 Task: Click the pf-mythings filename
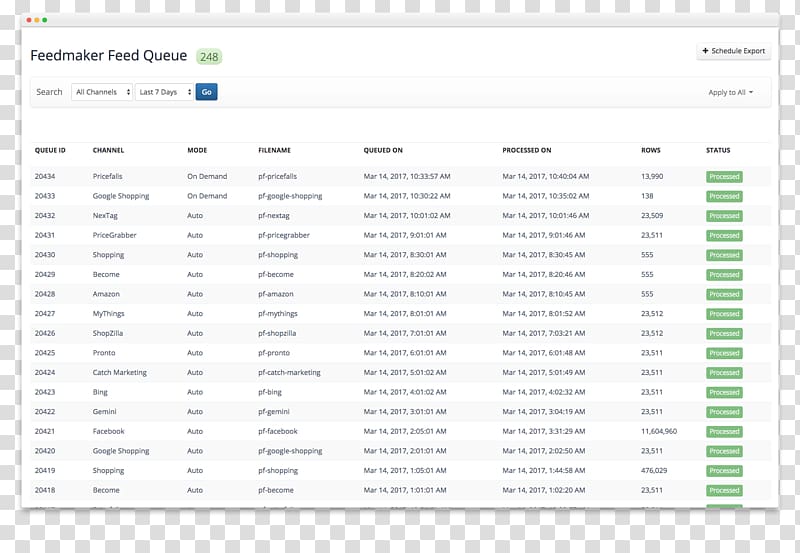[278, 313]
